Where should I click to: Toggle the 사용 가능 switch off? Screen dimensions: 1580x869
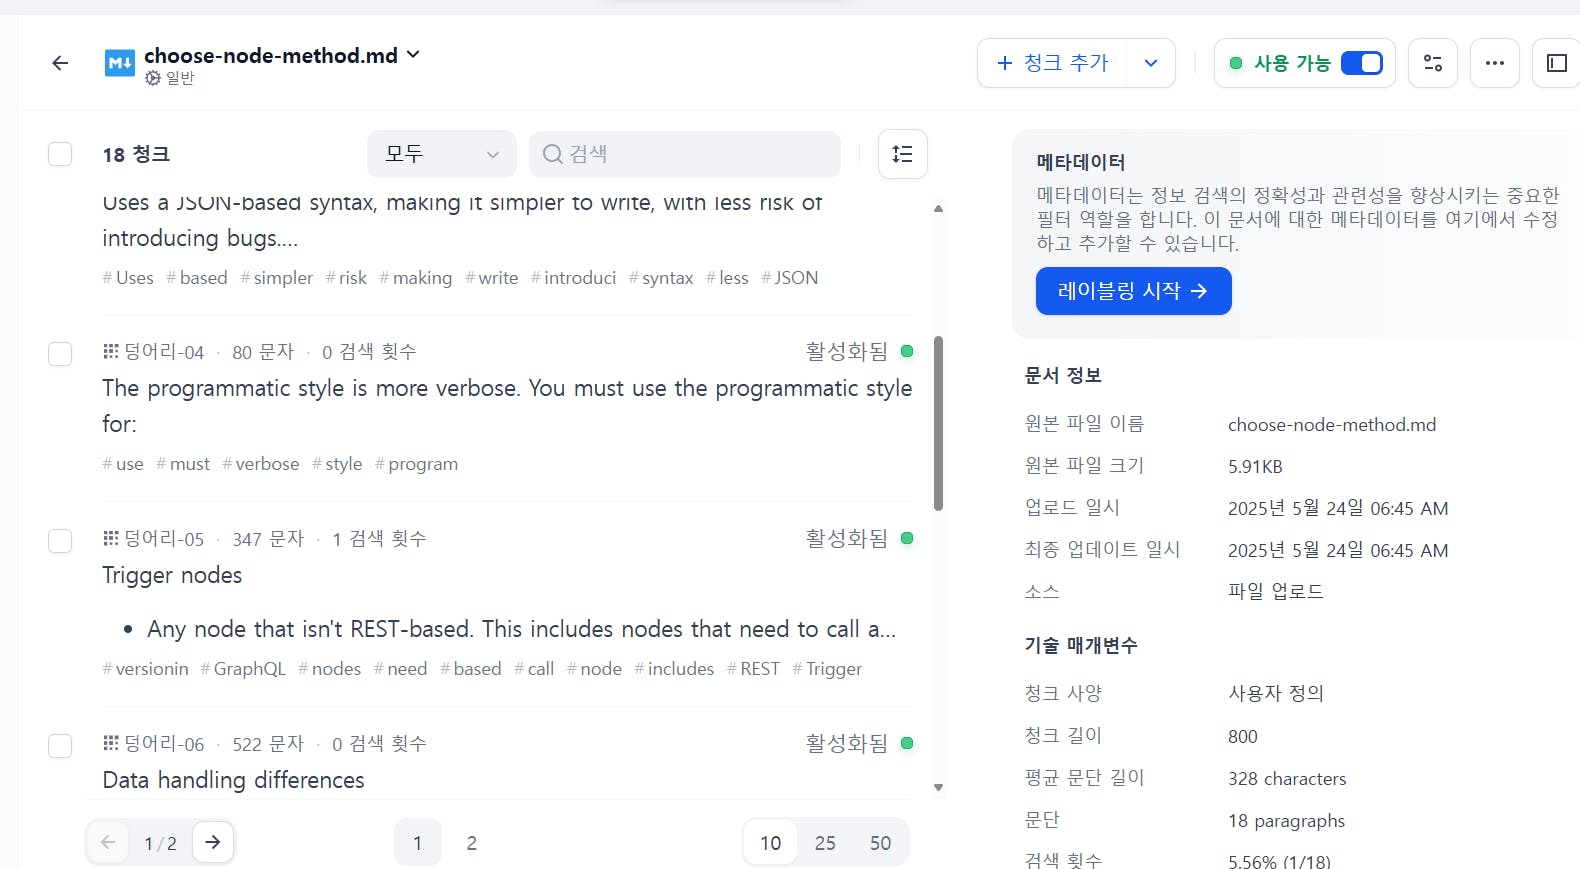coord(1361,63)
